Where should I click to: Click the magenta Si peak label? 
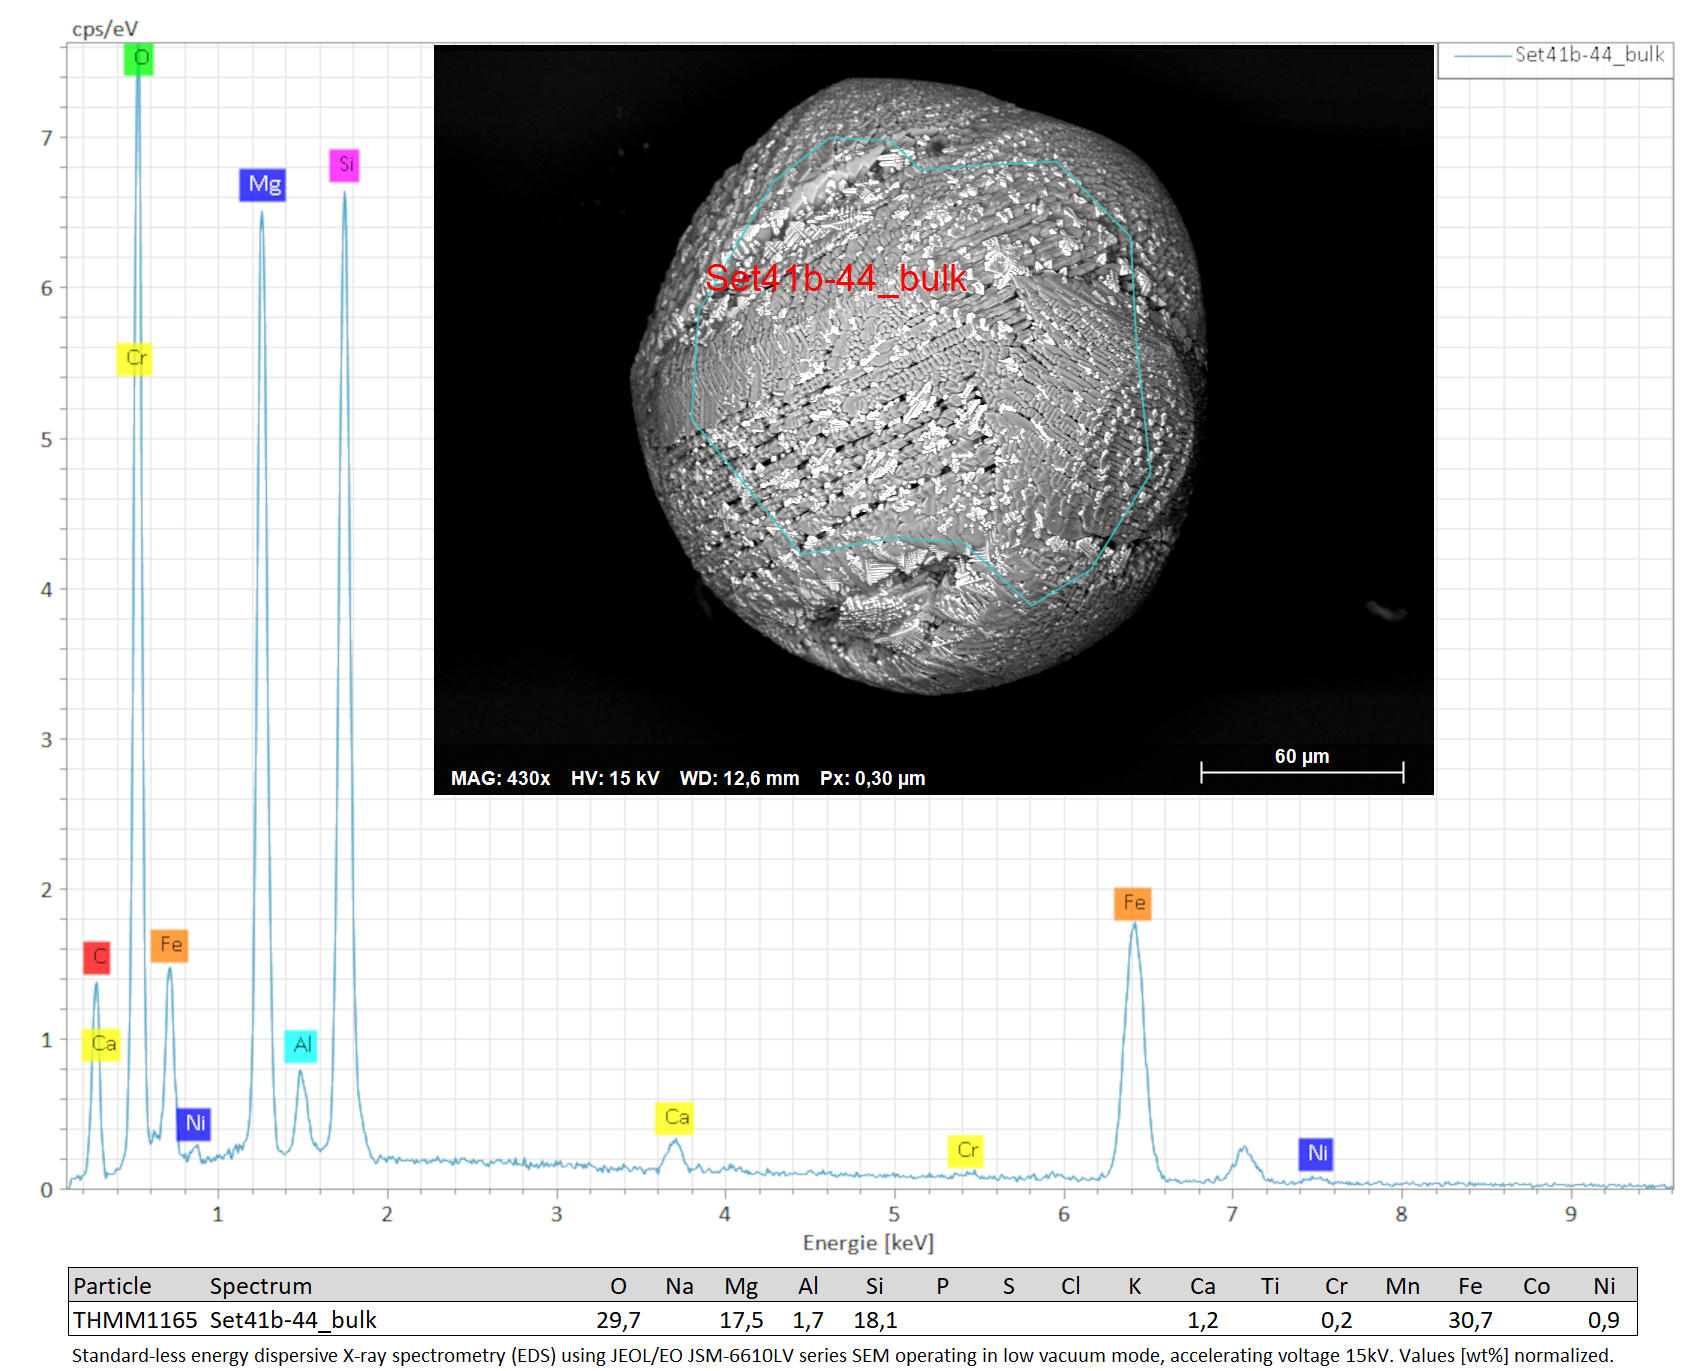click(345, 165)
